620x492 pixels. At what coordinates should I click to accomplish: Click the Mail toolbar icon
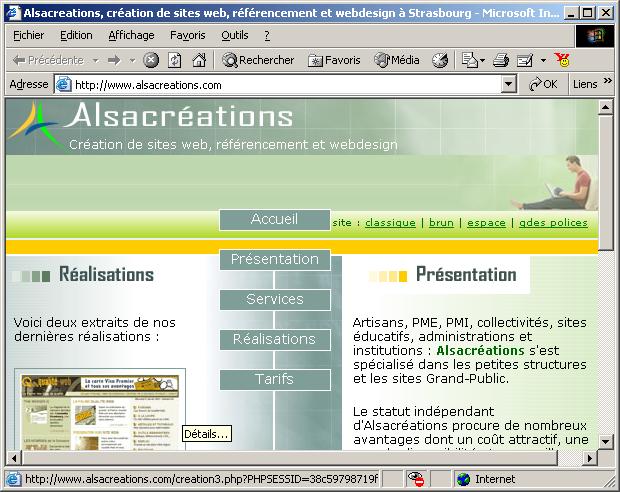point(470,60)
